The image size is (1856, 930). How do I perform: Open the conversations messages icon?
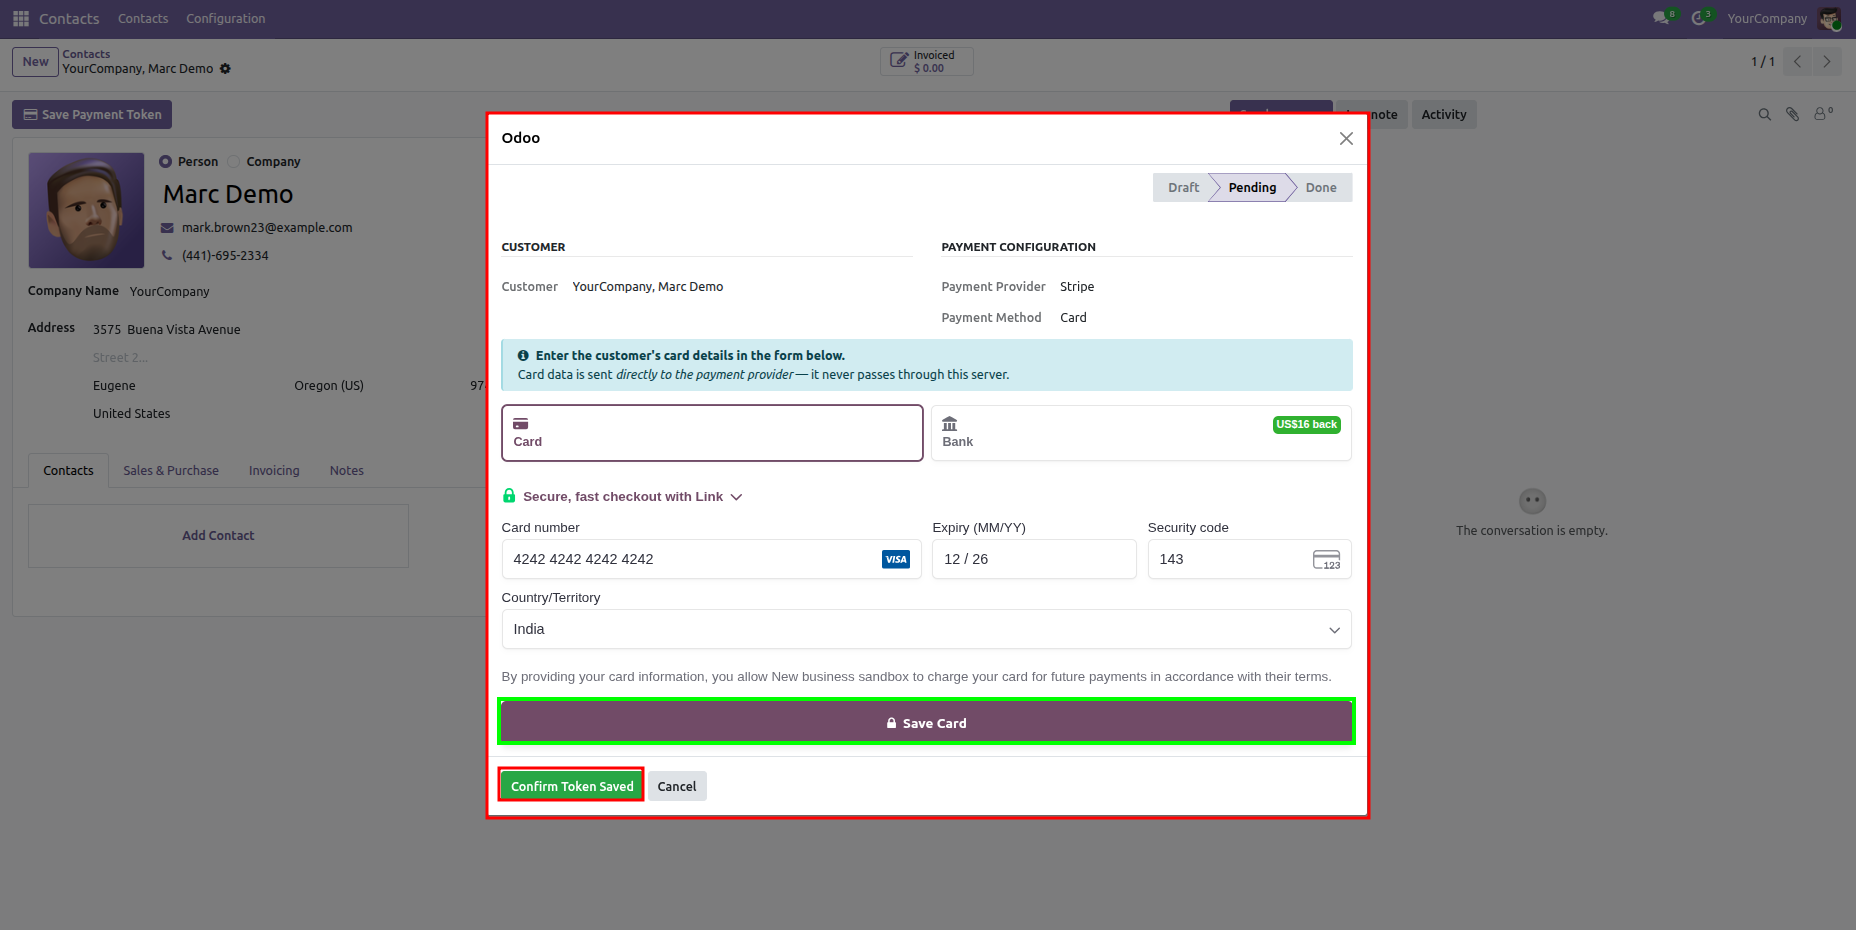(1662, 18)
